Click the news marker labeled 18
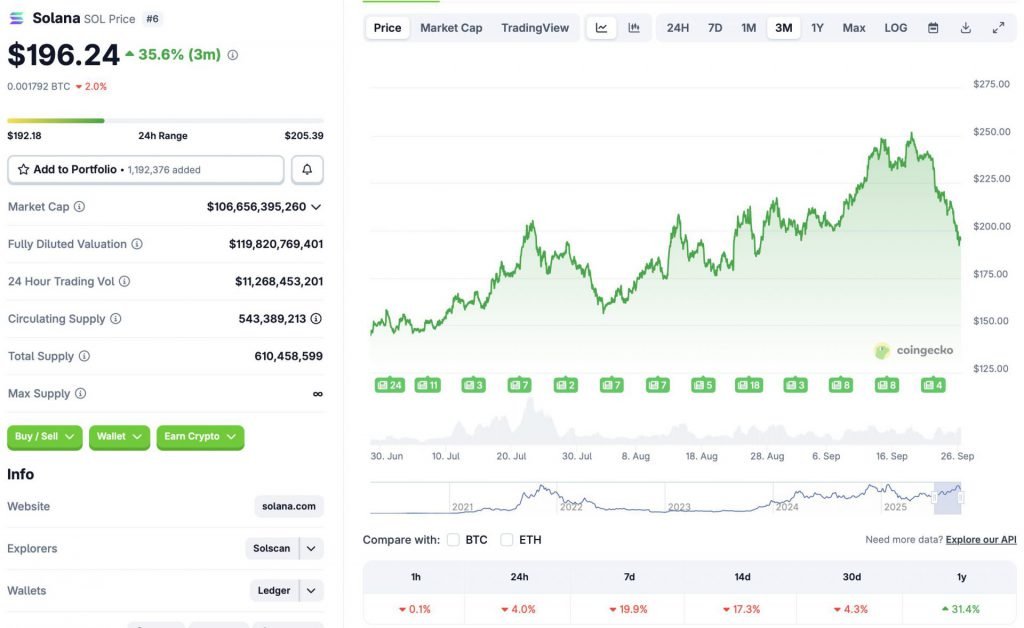 click(x=749, y=385)
